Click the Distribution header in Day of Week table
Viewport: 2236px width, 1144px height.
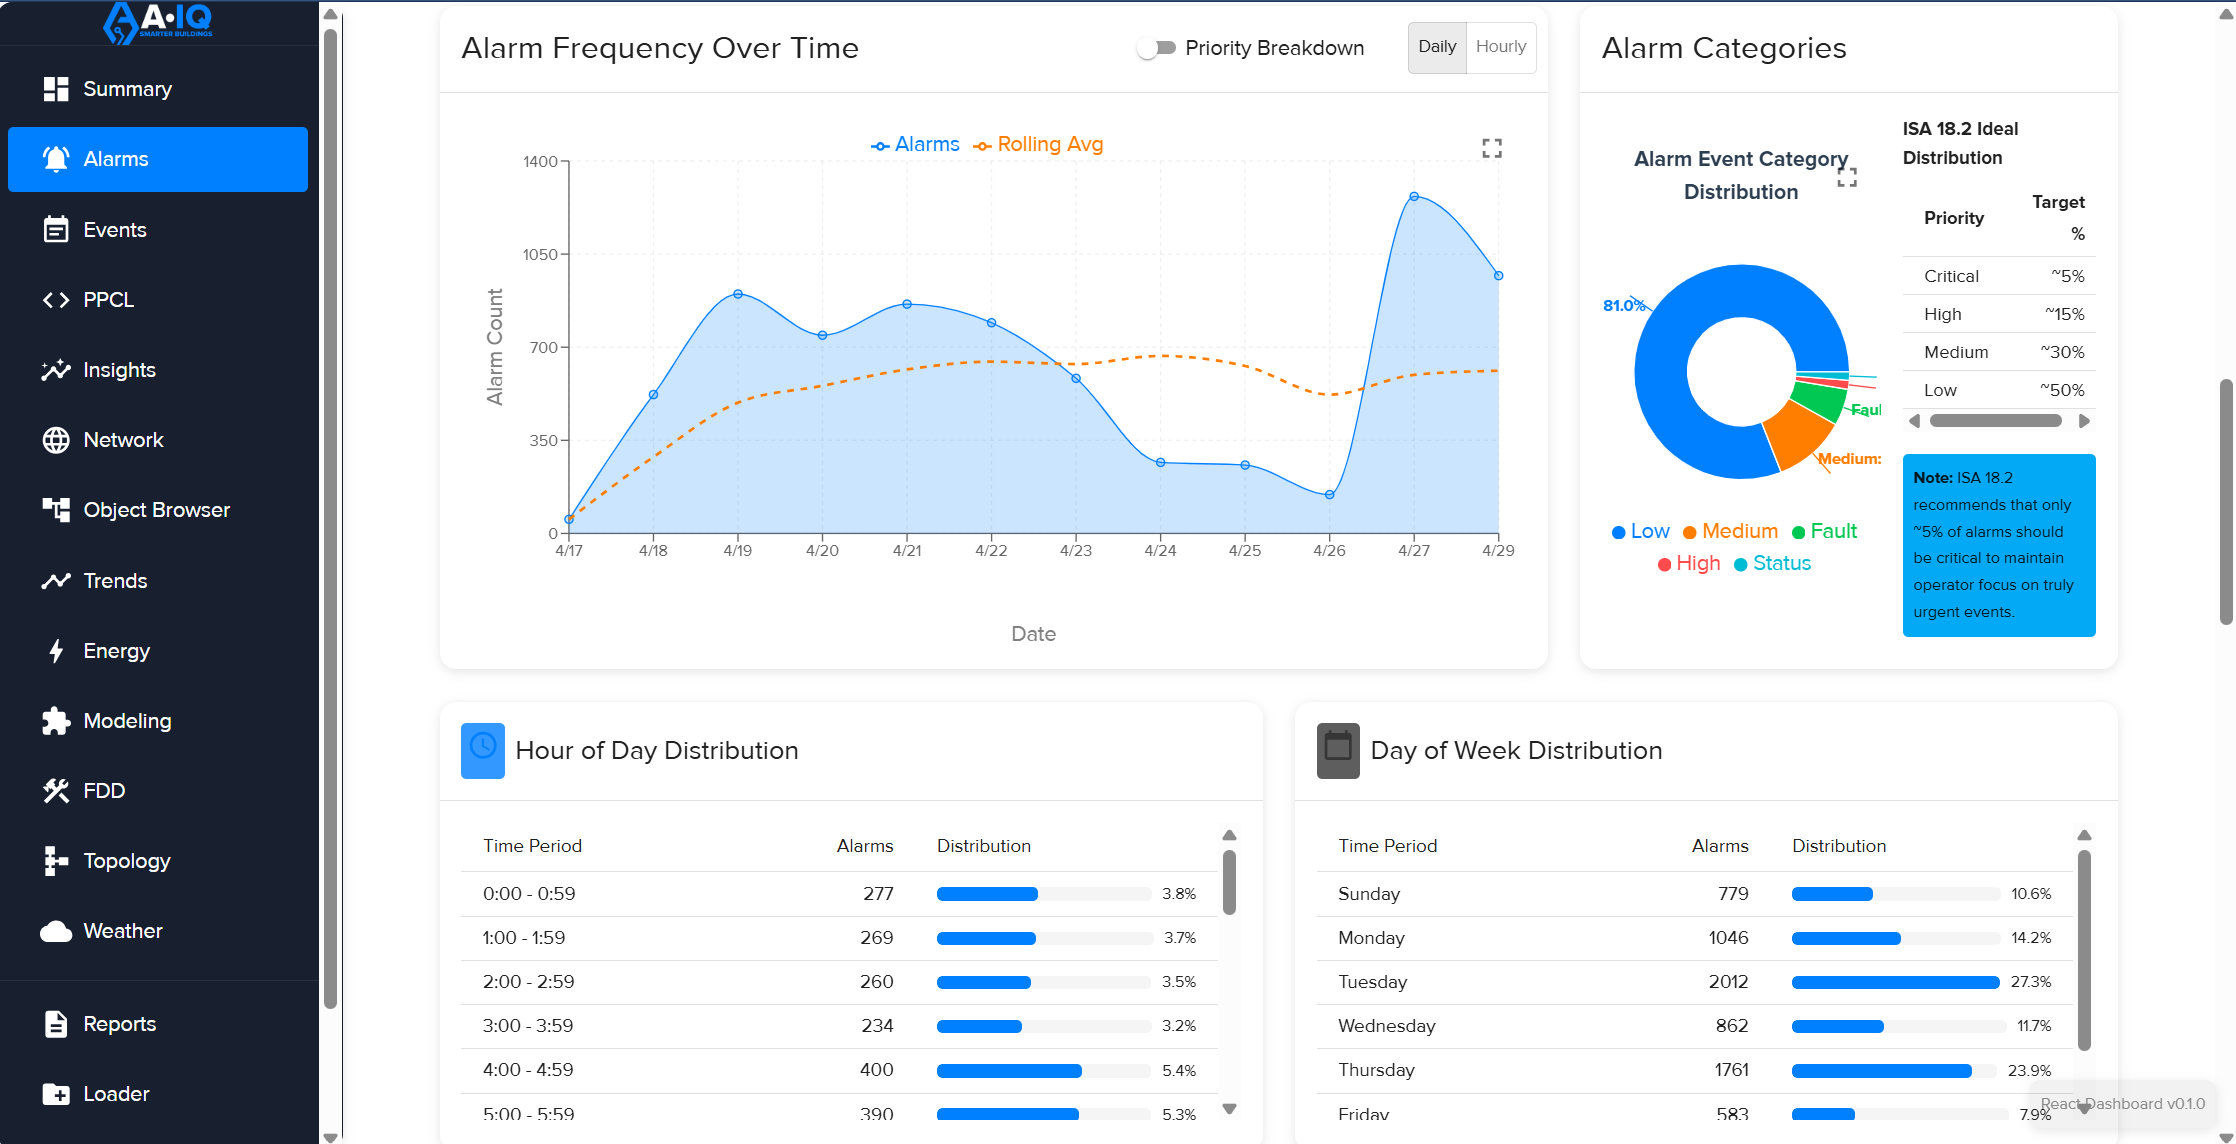coord(1839,846)
